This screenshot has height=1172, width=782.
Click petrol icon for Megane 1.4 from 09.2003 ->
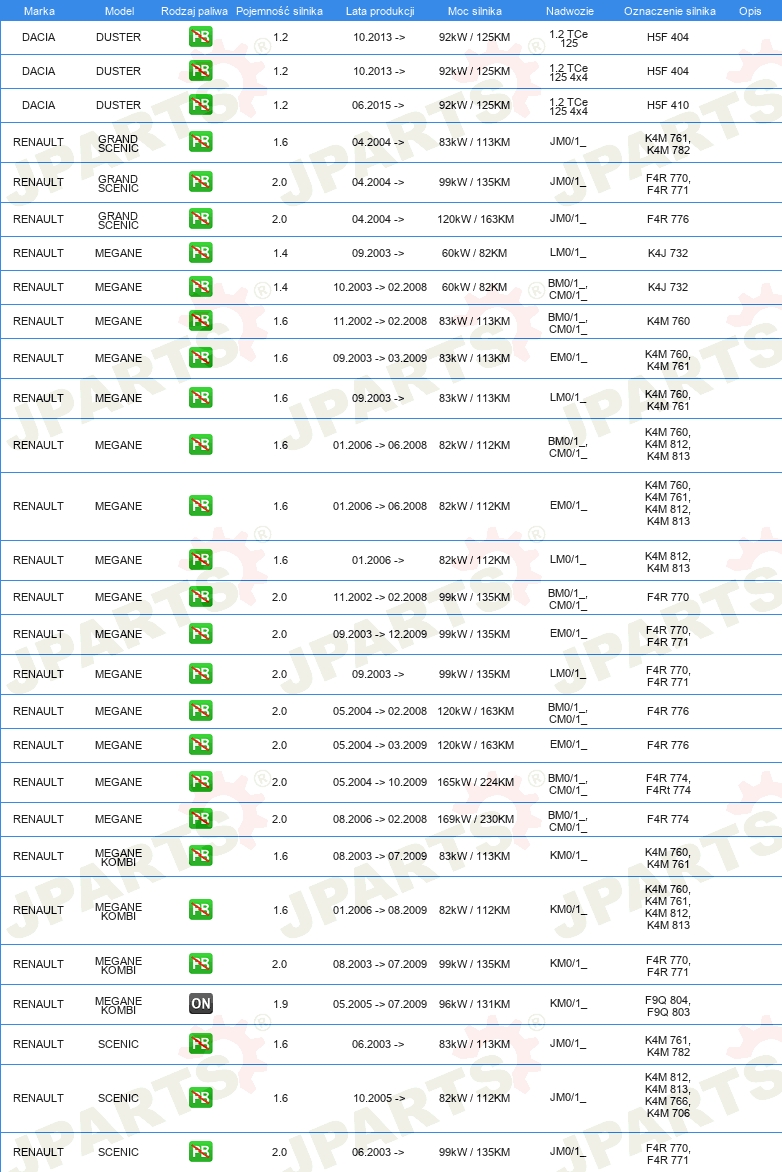click(x=200, y=253)
